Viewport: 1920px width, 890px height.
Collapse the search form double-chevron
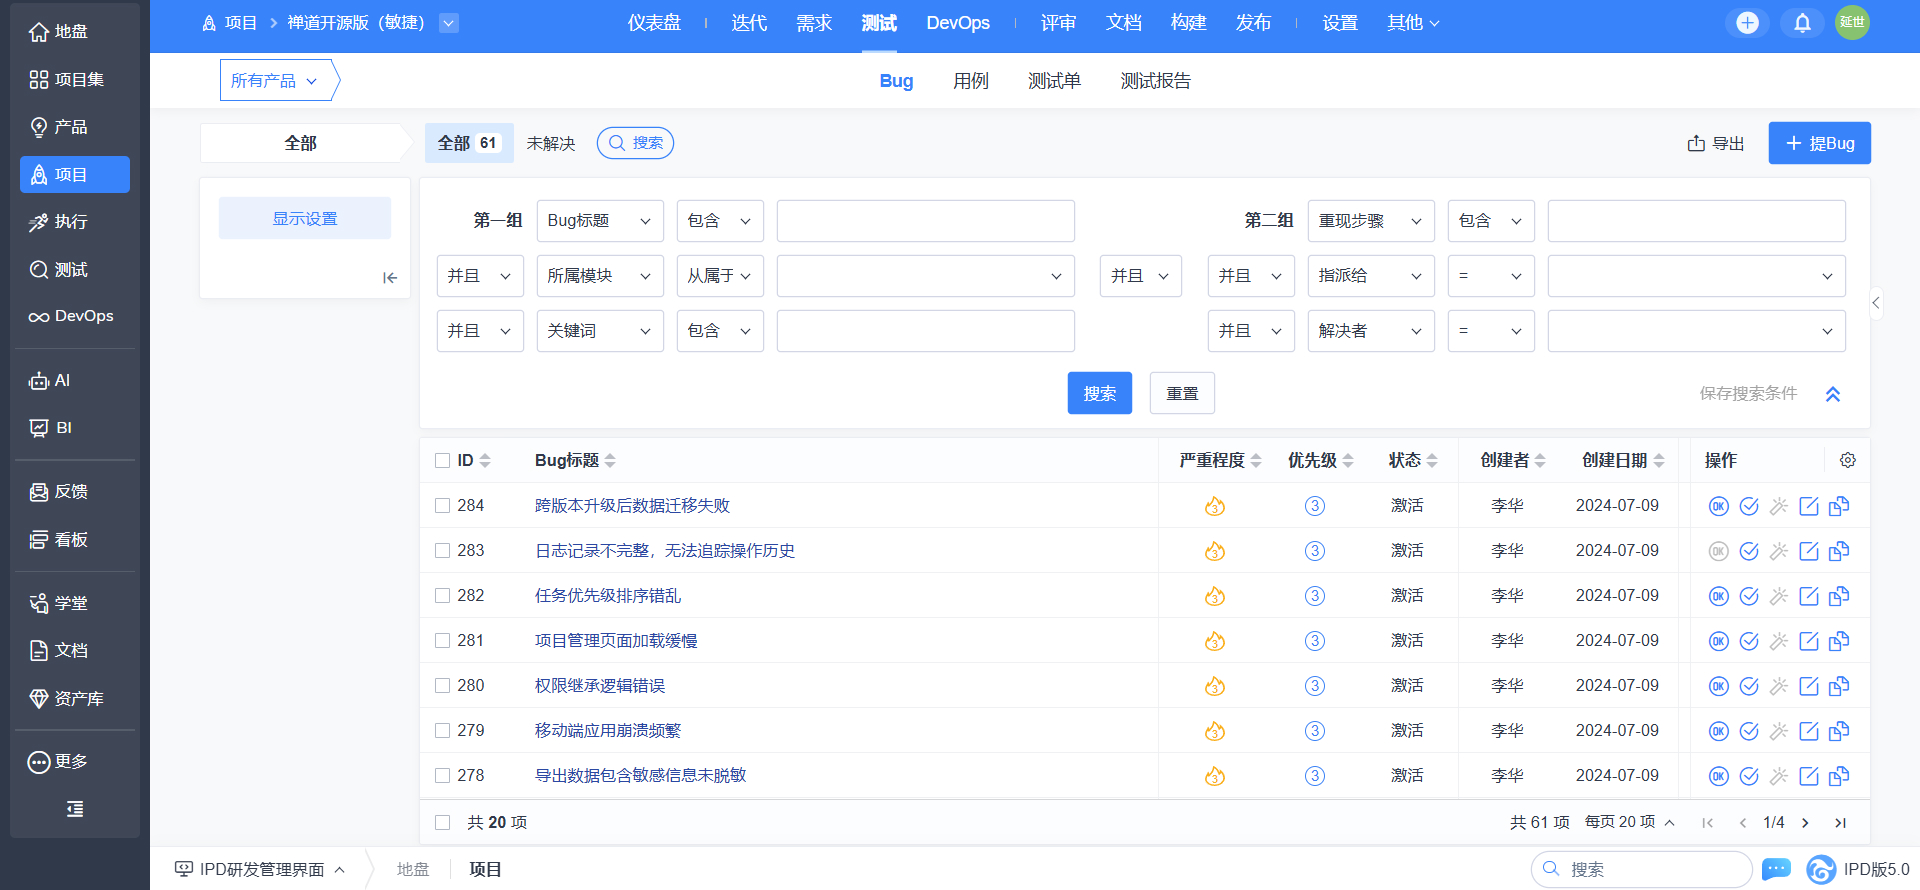pos(1833,394)
